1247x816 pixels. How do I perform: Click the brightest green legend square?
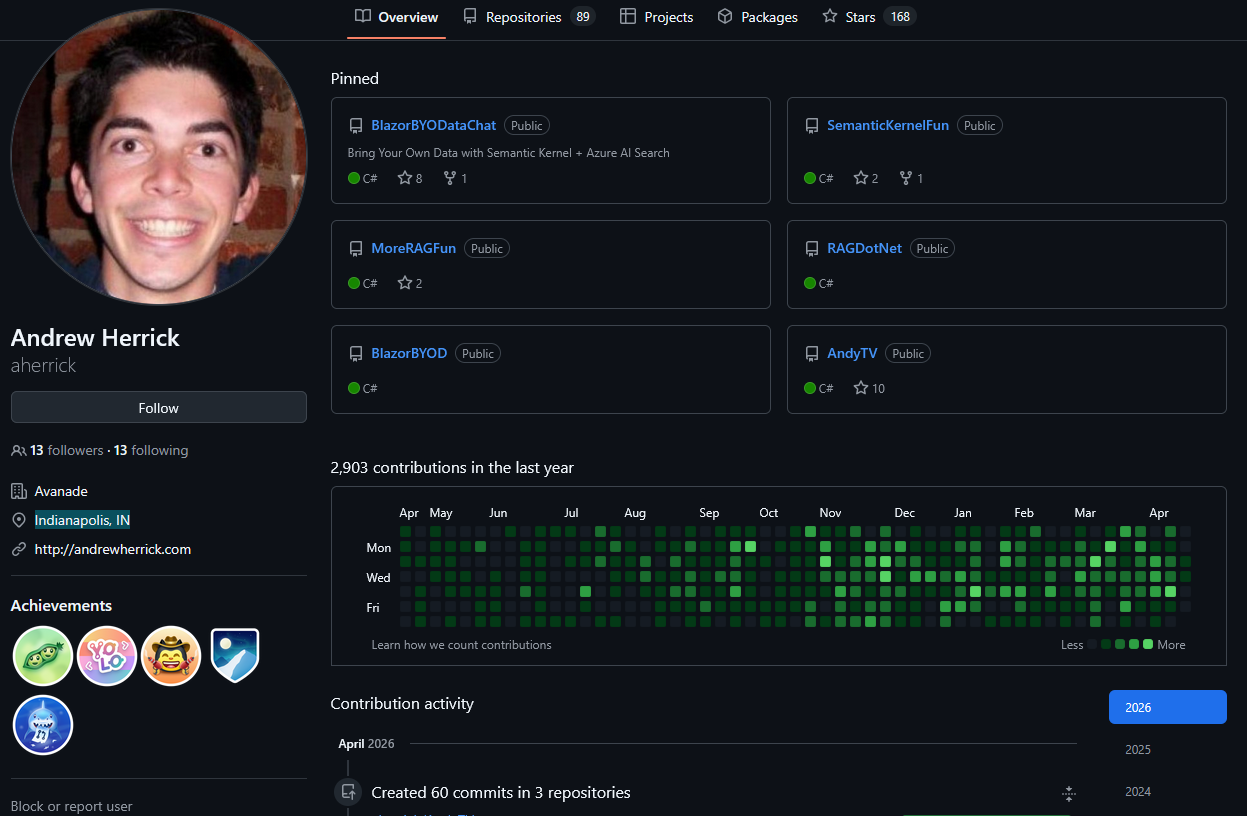coord(1148,645)
